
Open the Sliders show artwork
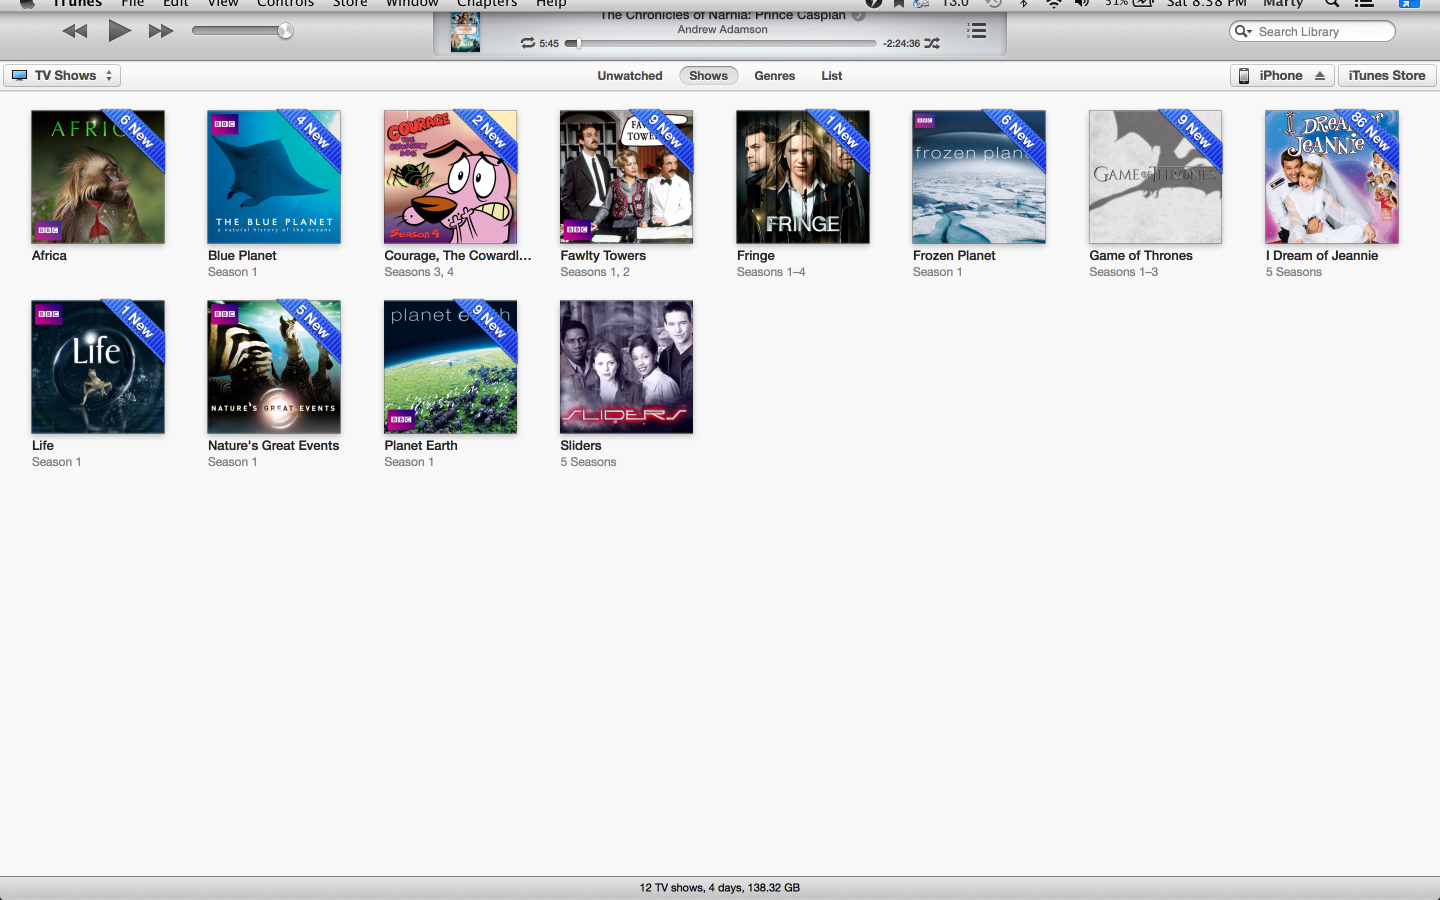627,367
